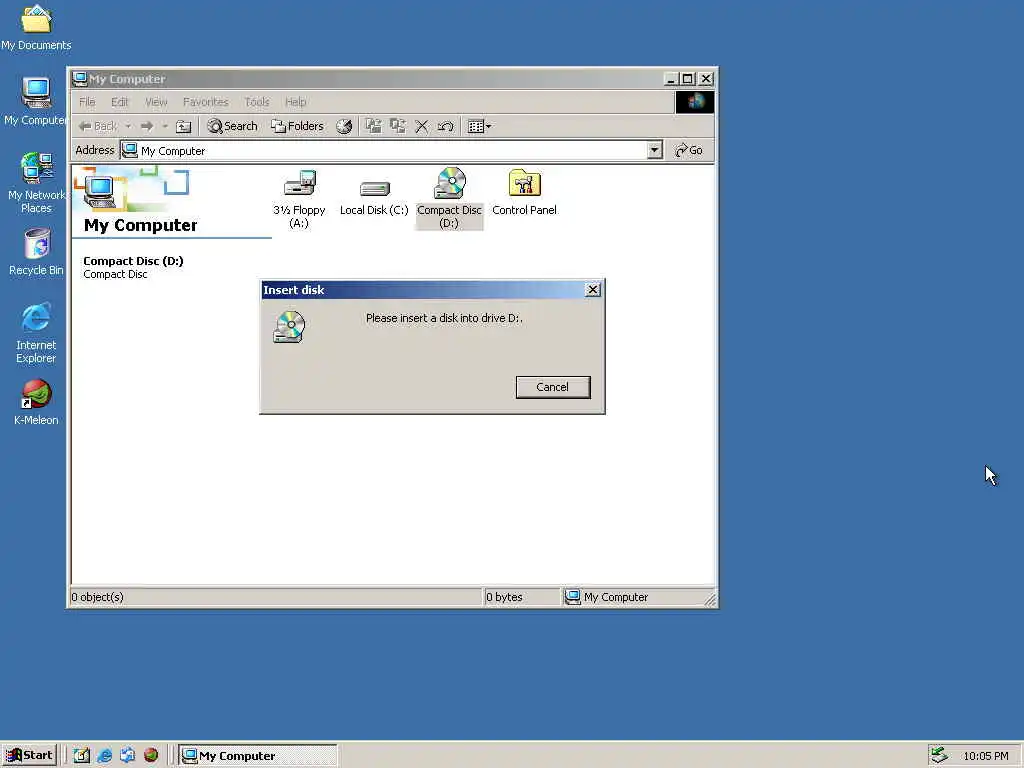Click the 'Compact Disc (D:)' heading in the left pane
The image size is (1024, 768).
click(133, 261)
